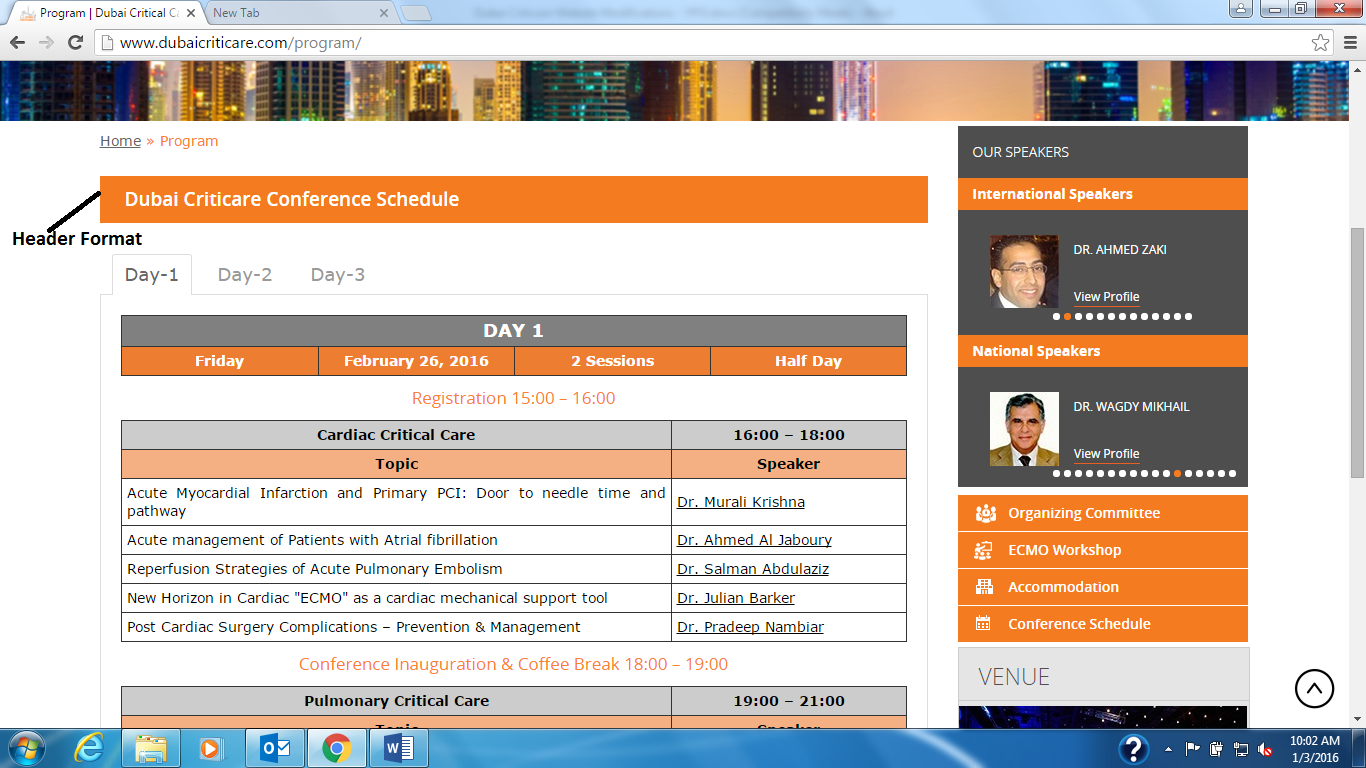Open Outlook from the taskbar
This screenshot has height=768, width=1366.
click(x=274, y=748)
